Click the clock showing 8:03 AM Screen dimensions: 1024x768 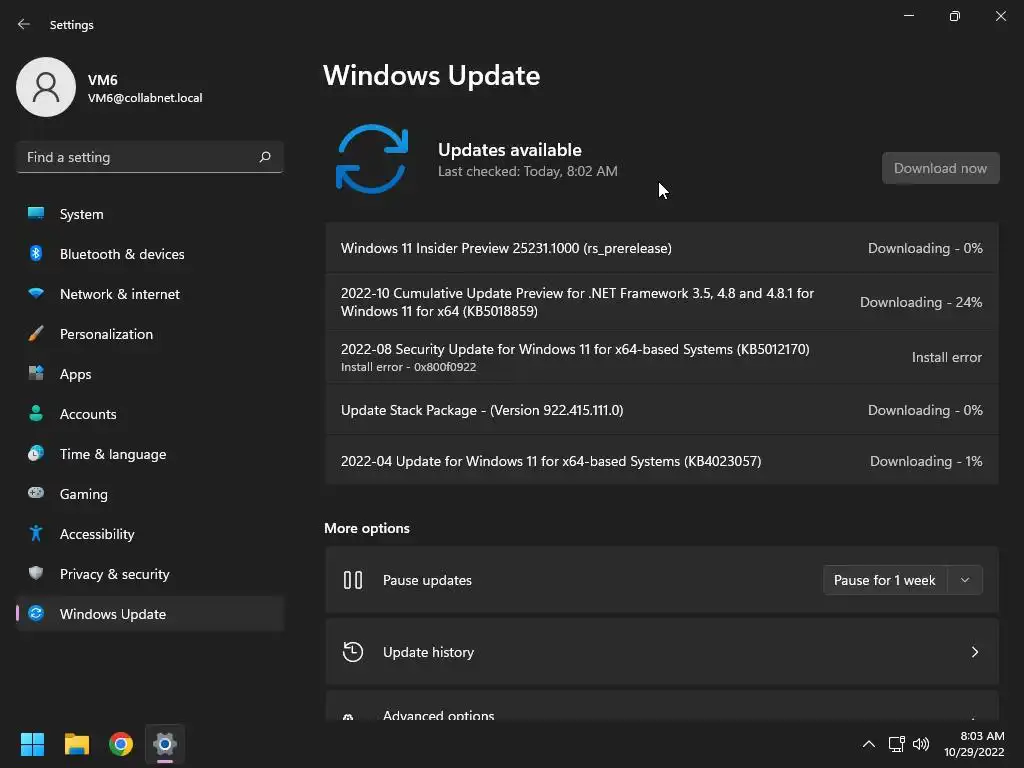click(x=982, y=736)
